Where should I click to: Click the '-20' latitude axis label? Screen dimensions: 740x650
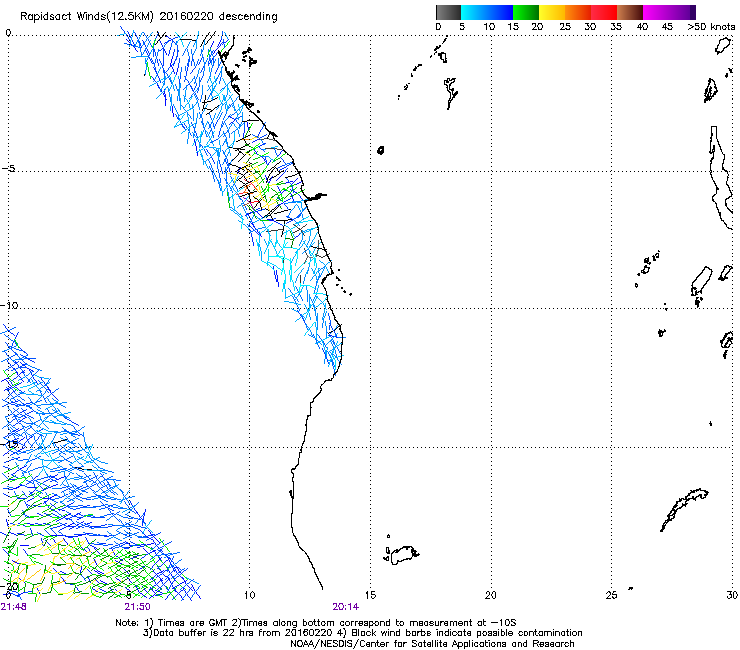tap(10, 586)
